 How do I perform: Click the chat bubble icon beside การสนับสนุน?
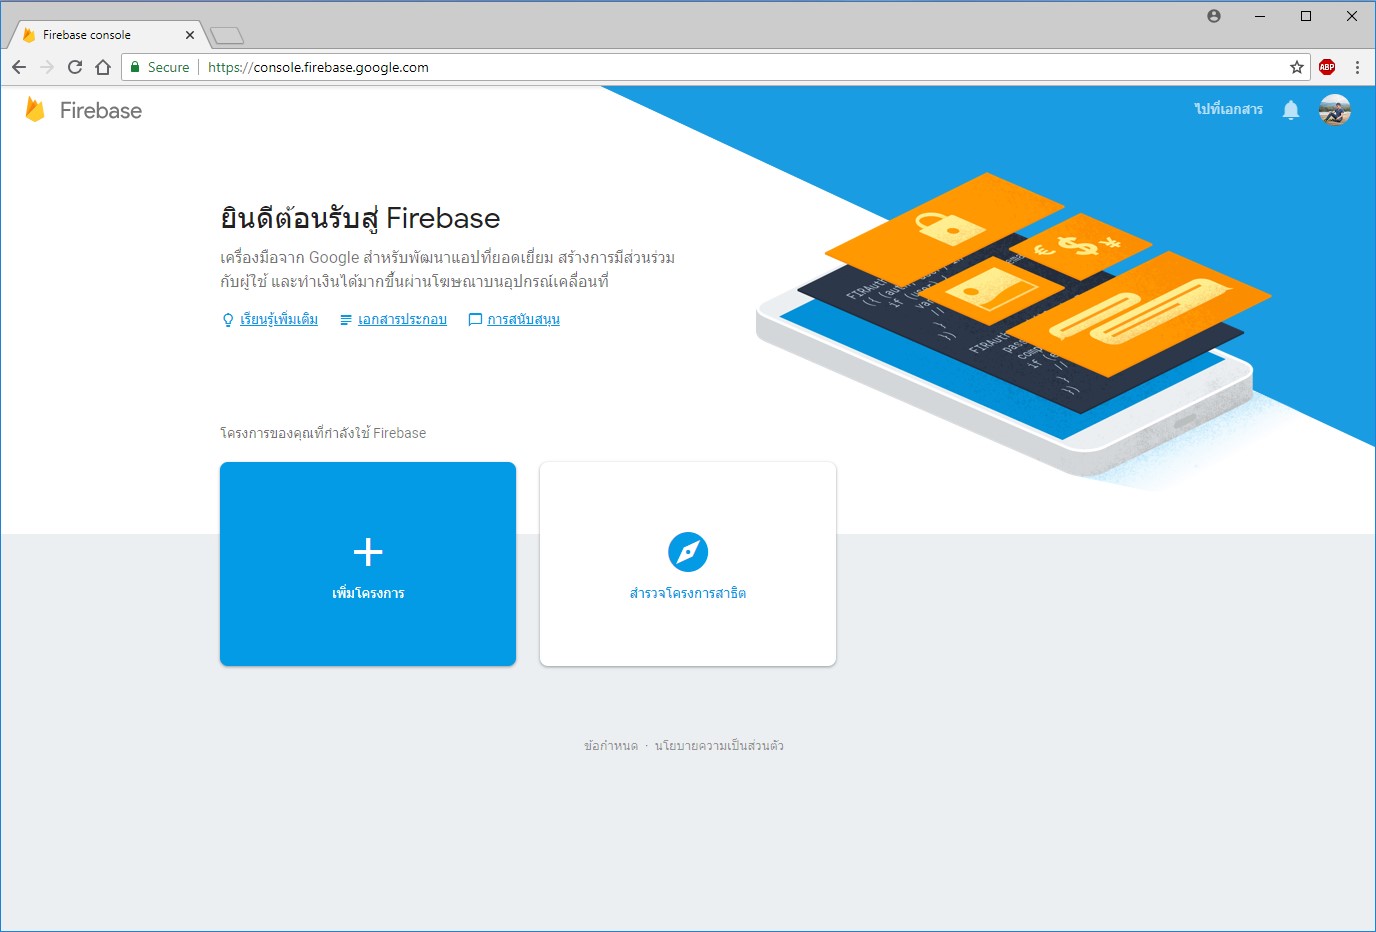(x=474, y=319)
